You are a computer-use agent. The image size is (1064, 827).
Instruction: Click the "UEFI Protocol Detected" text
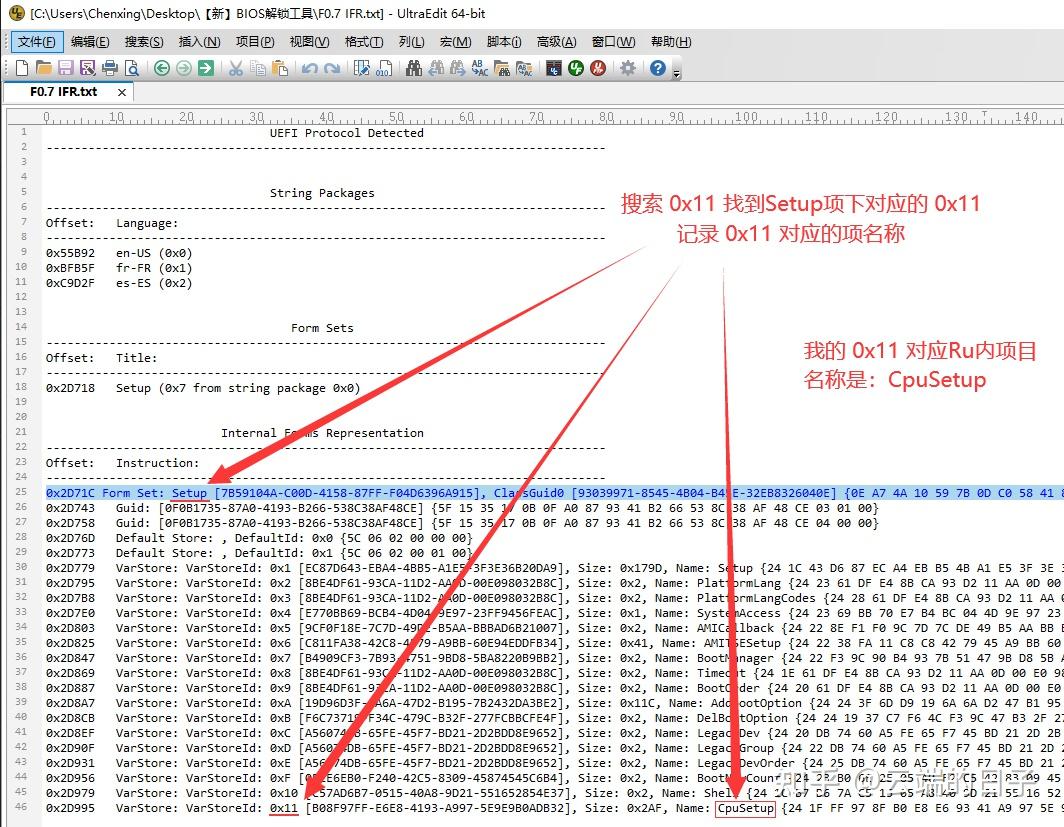click(x=346, y=133)
